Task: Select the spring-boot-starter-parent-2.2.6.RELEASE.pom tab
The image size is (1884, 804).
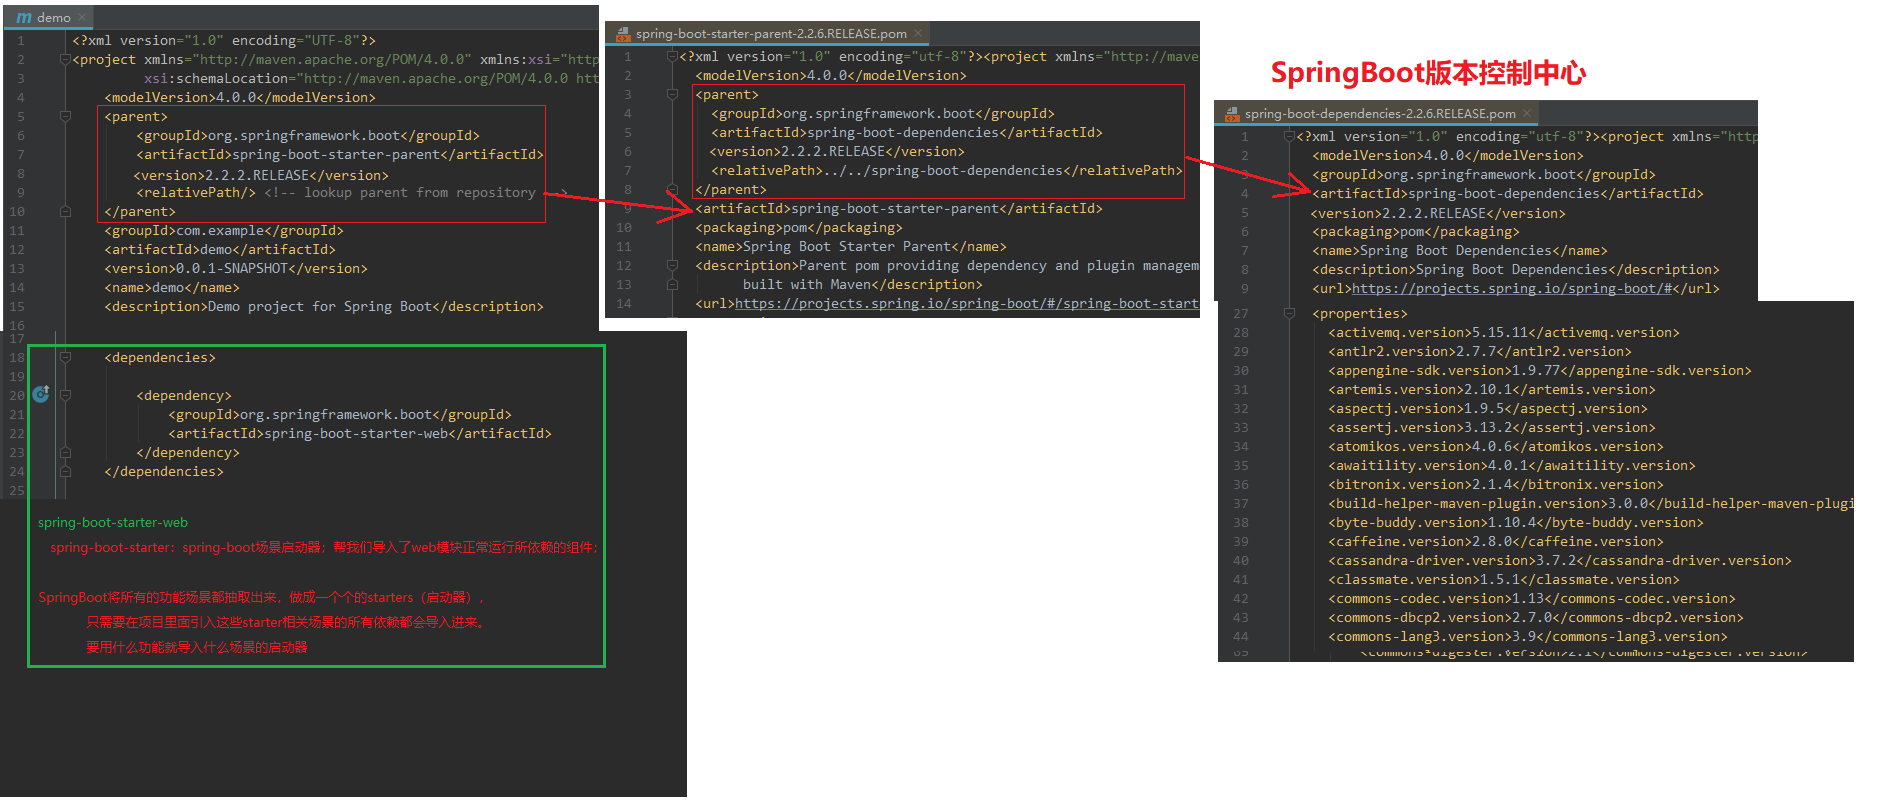Action: 770,33
